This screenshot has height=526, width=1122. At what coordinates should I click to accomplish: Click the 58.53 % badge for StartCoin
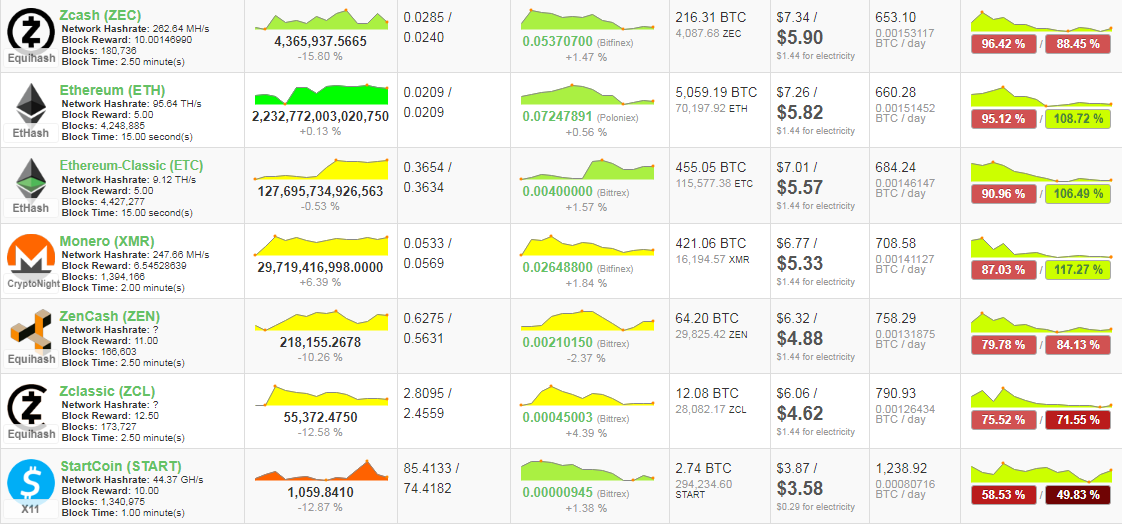(1004, 495)
